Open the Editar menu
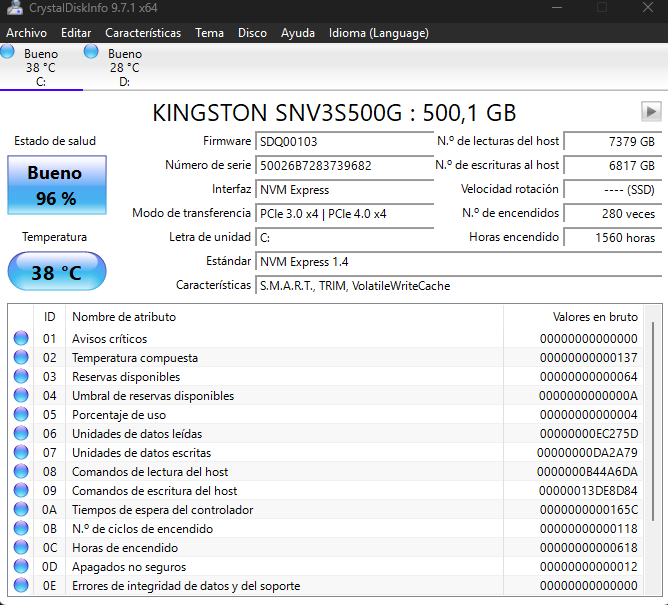668x605 pixels. coord(76,33)
